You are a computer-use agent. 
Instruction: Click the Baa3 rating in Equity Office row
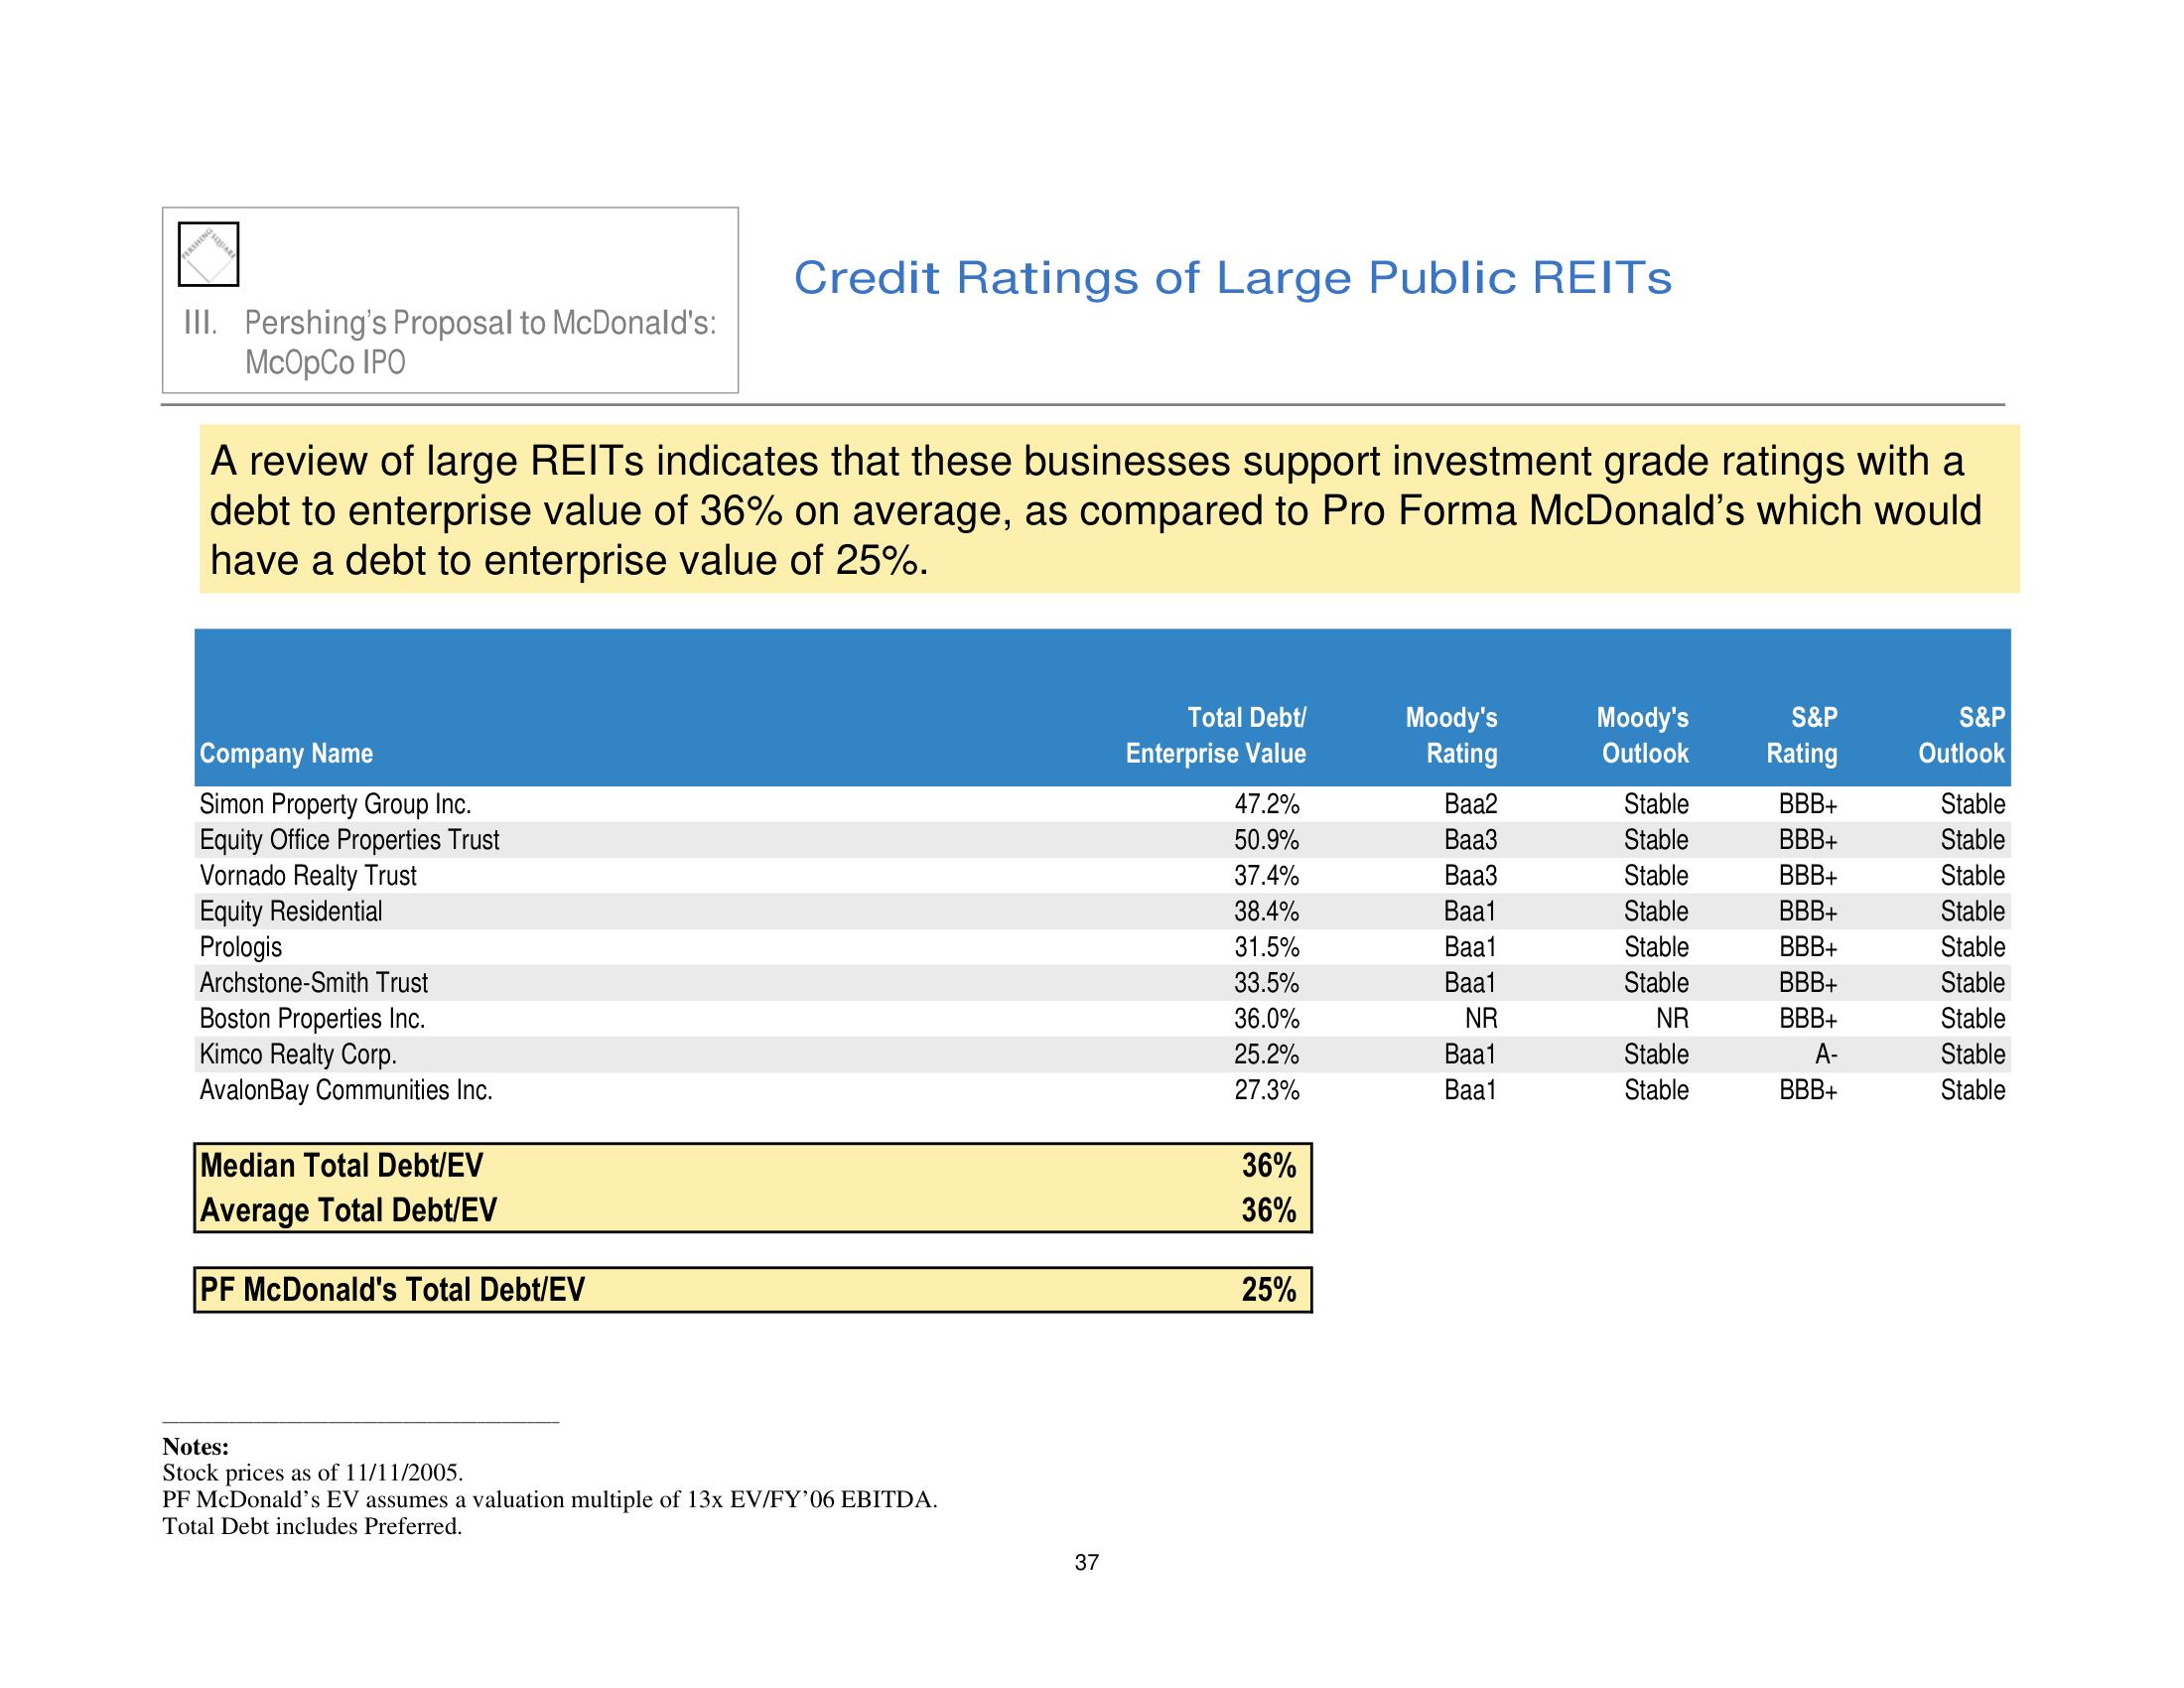1470,840
